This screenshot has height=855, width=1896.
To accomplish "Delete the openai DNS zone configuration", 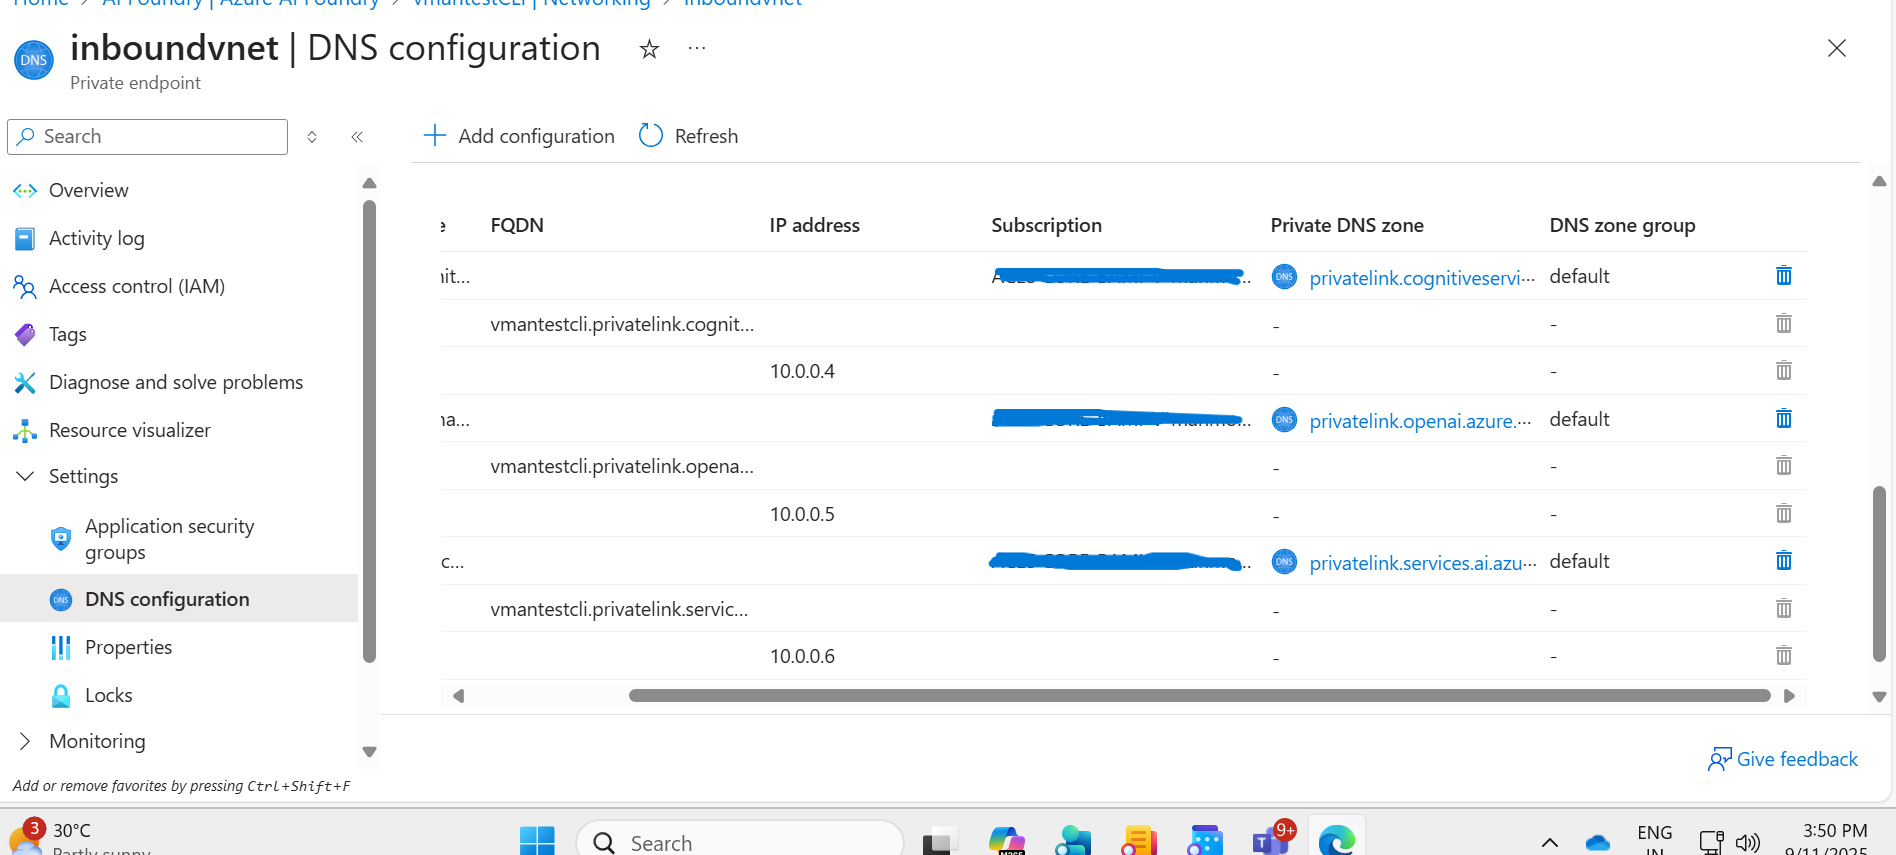I will pyautogui.click(x=1783, y=419).
